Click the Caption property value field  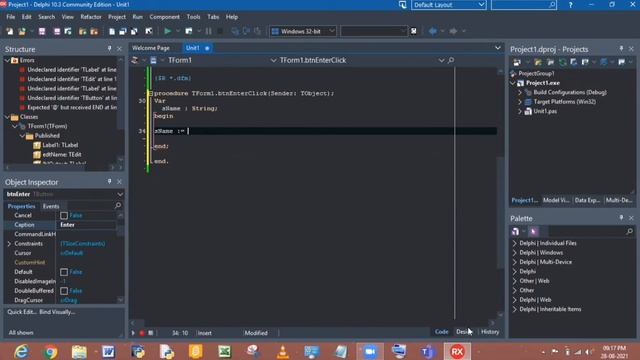[x=87, y=225]
